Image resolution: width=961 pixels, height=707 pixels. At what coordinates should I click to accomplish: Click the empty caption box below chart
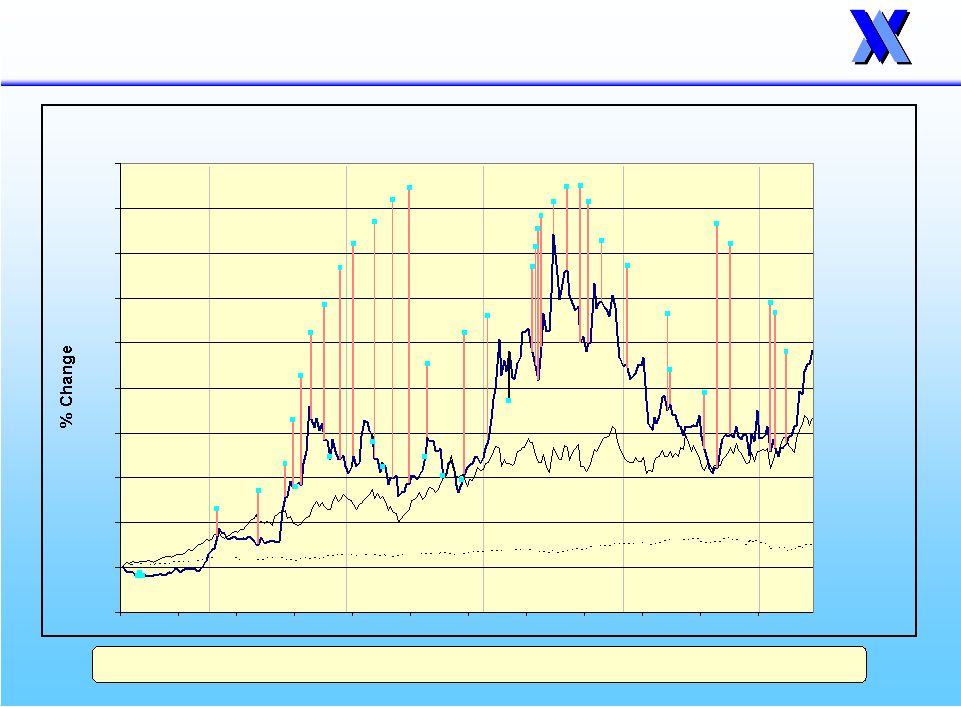click(479, 664)
